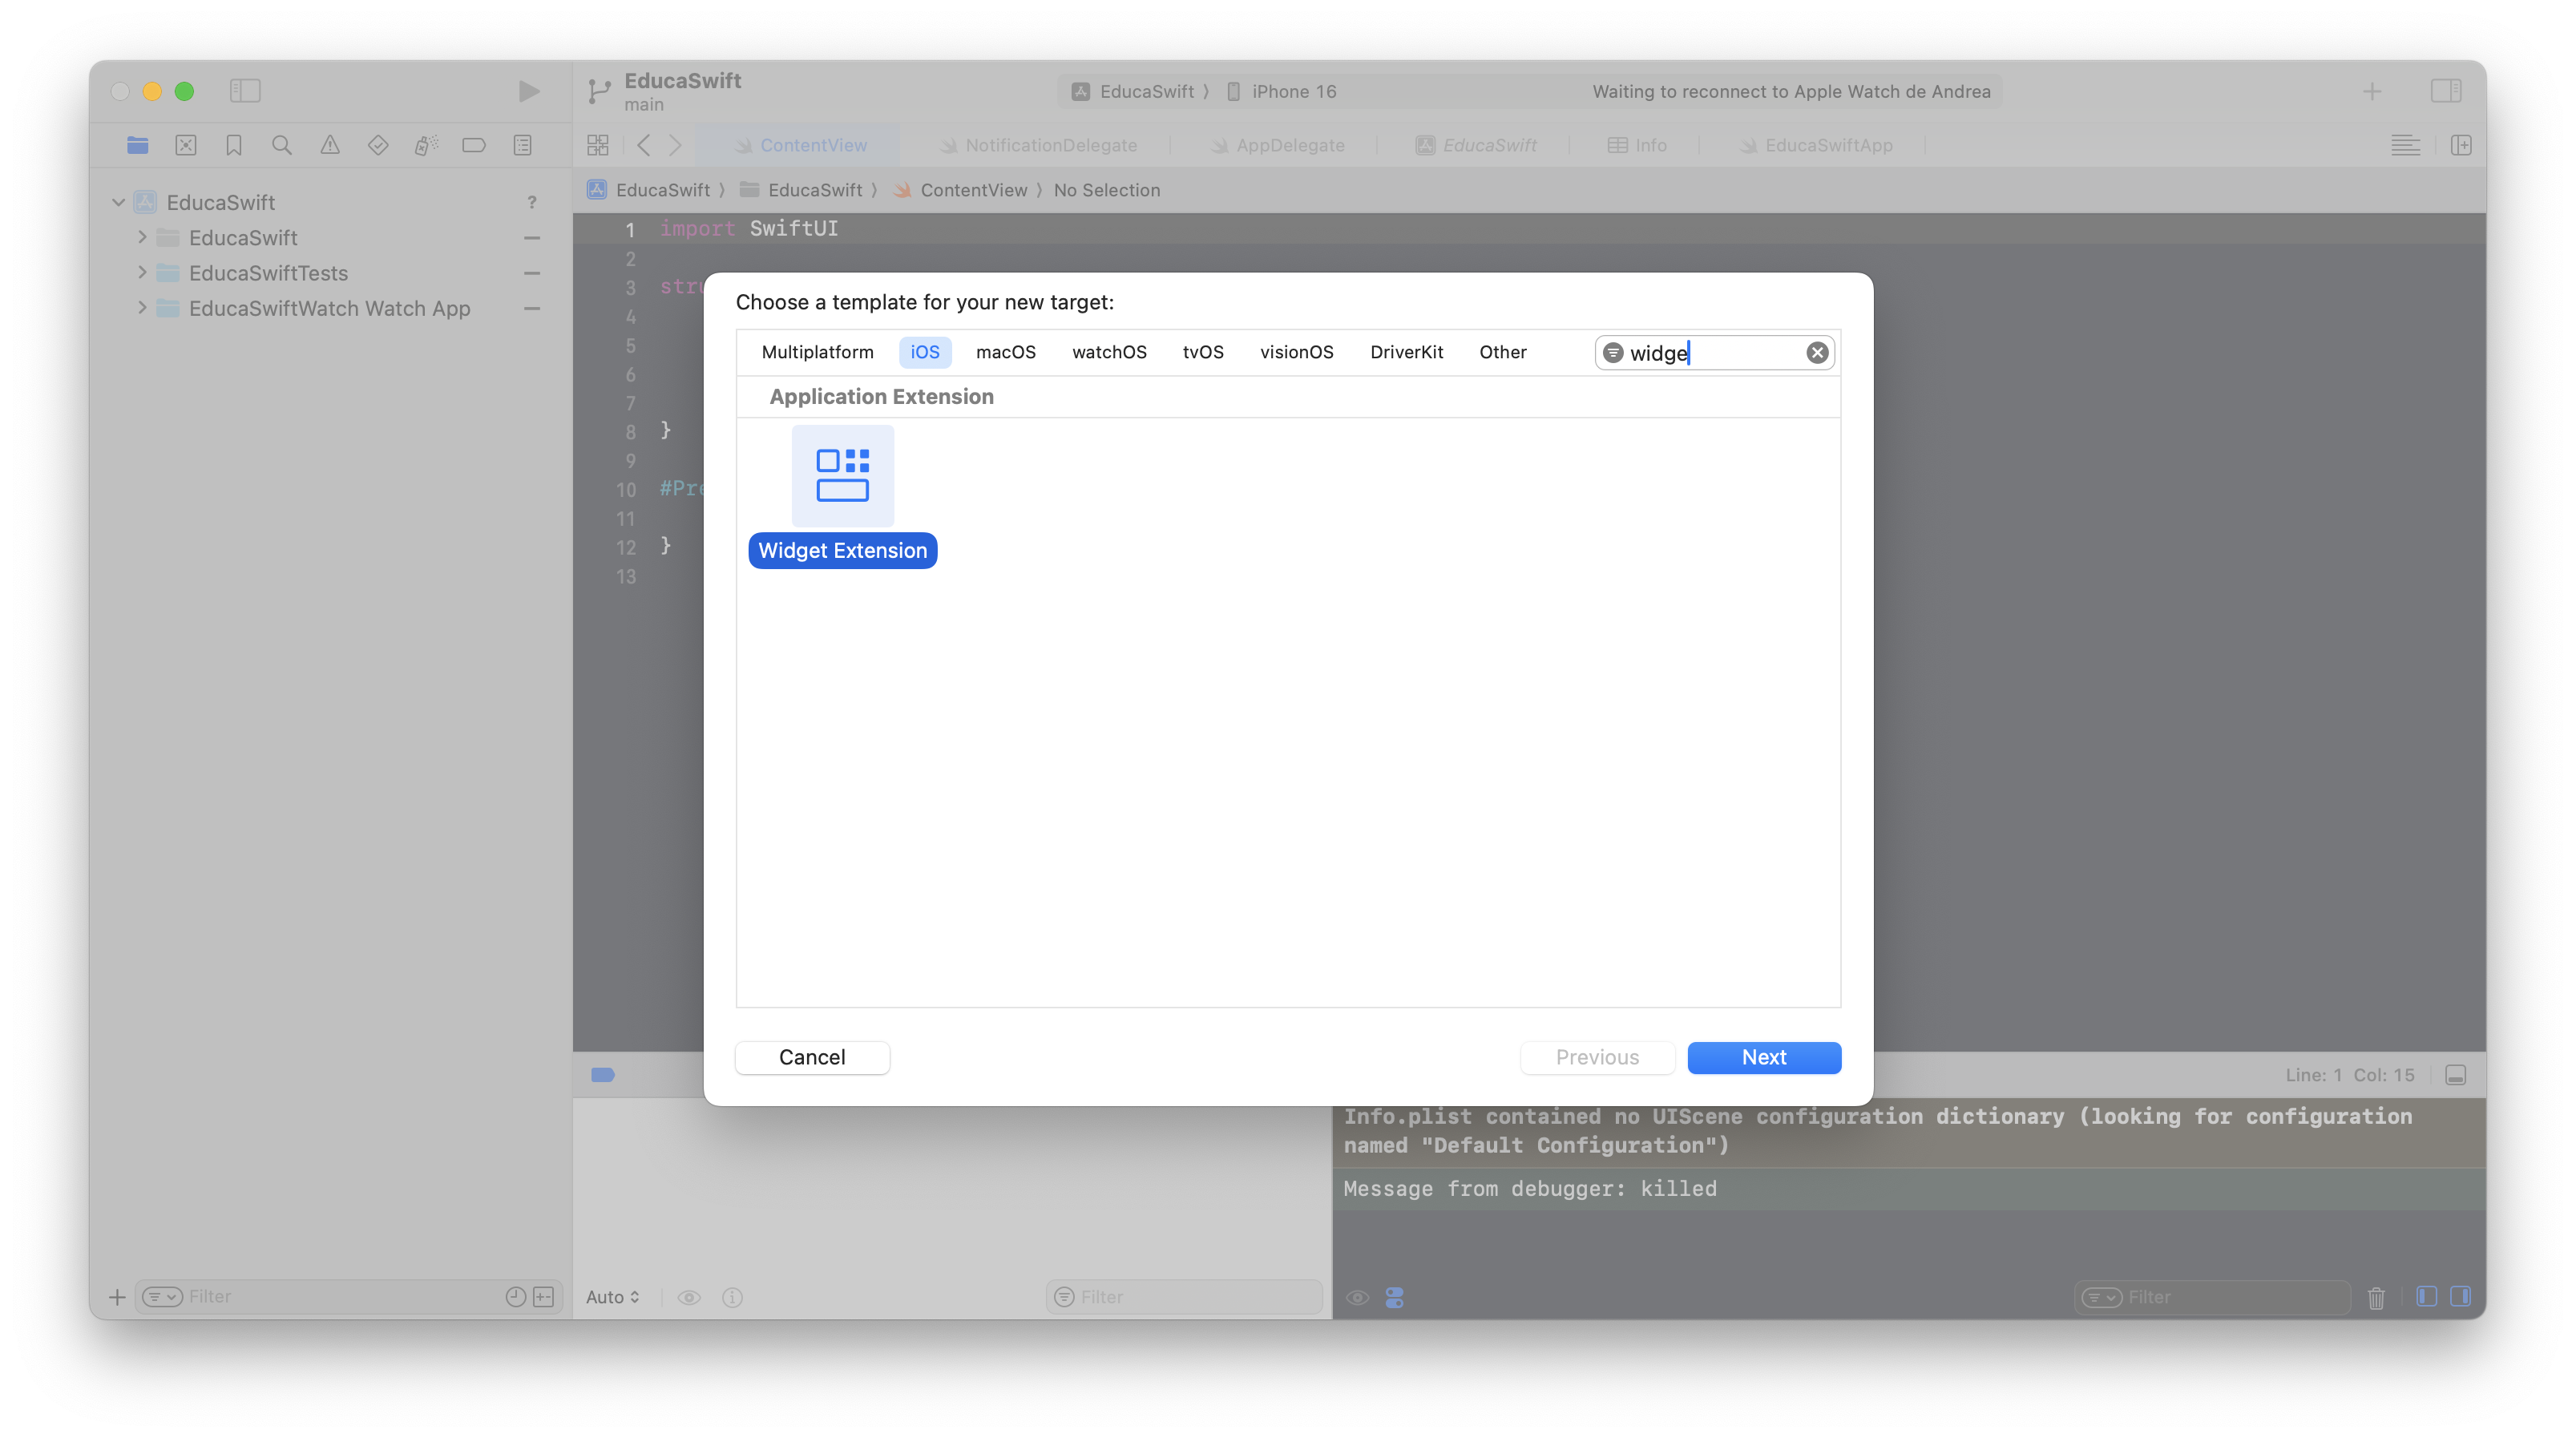Viewport: 2576px width, 1438px height.
Task: Clear the console with trash icon
Action: coord(2376,1297)
